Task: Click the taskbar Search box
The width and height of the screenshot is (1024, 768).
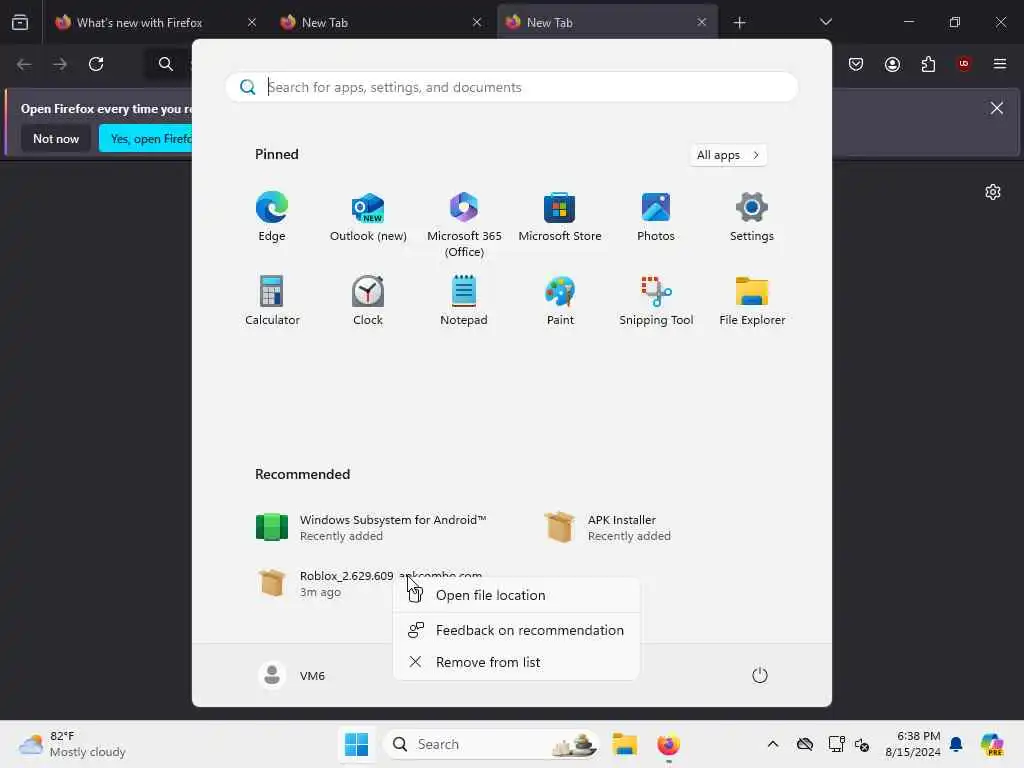Action: [x=492, y=744]
